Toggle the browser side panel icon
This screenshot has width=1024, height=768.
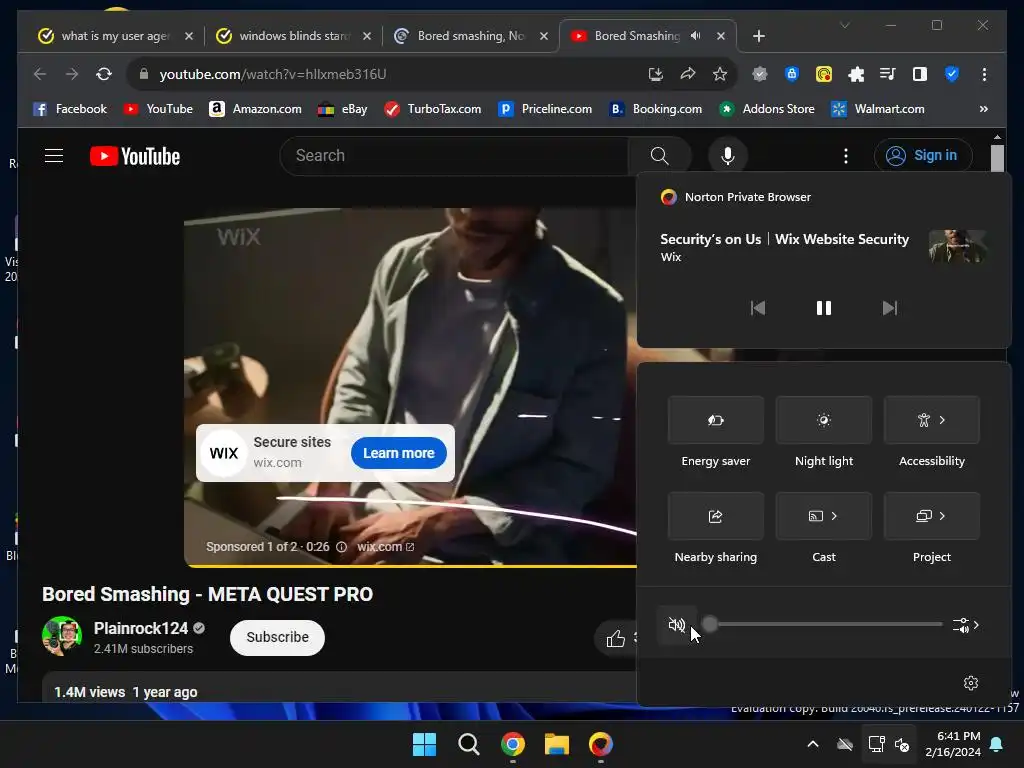[920, 74]
